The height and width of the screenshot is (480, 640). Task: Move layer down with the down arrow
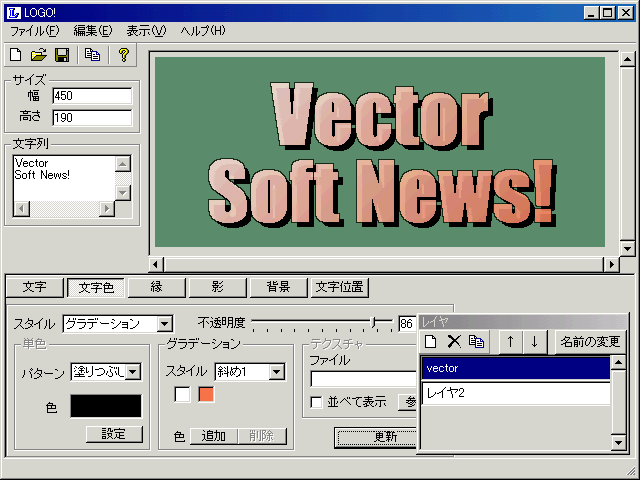tap(534, 342)
